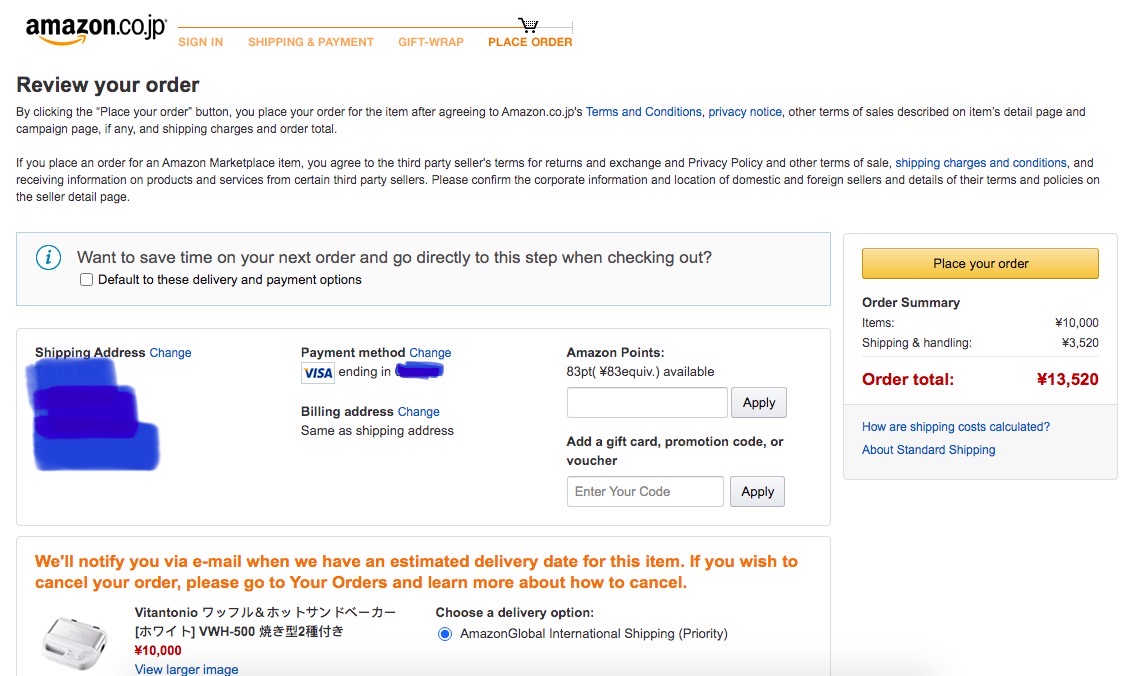Click the shopping cart icon
The image size is (1129, 676).
528,24
